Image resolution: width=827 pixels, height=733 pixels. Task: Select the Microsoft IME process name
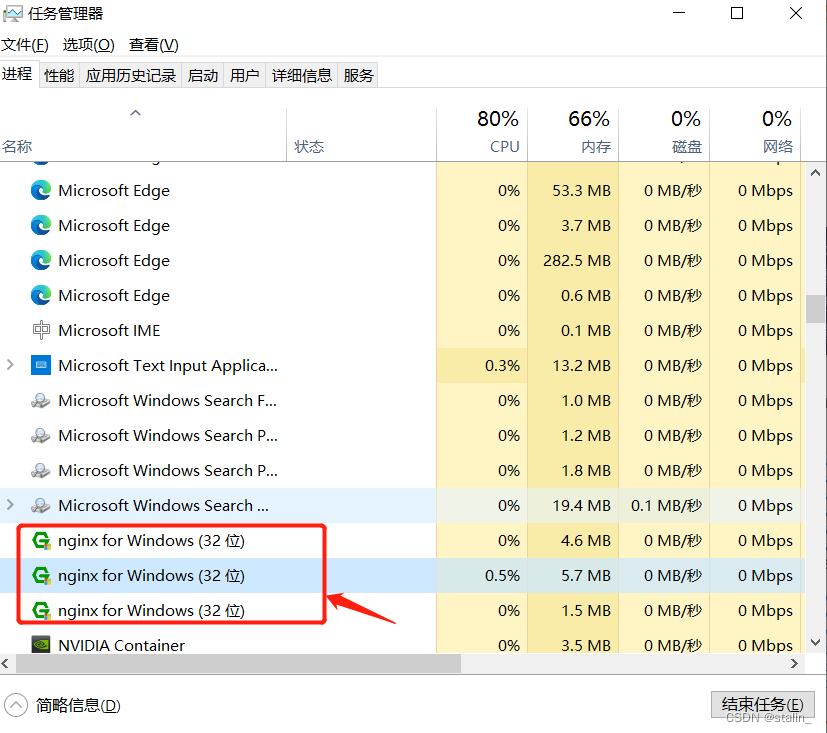pos(109,331)
